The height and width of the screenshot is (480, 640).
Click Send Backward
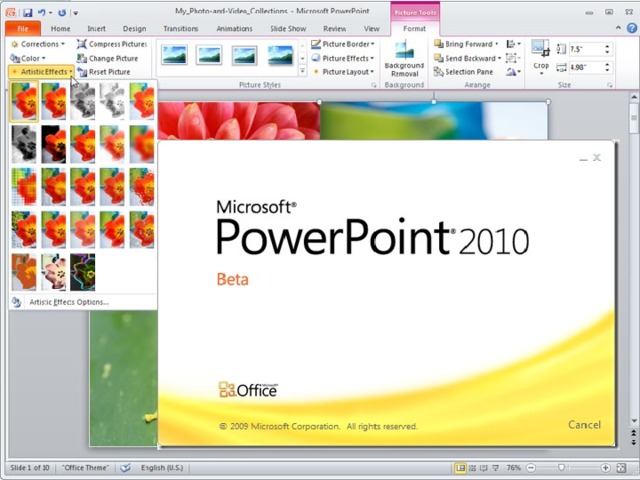tap(467, 58)
